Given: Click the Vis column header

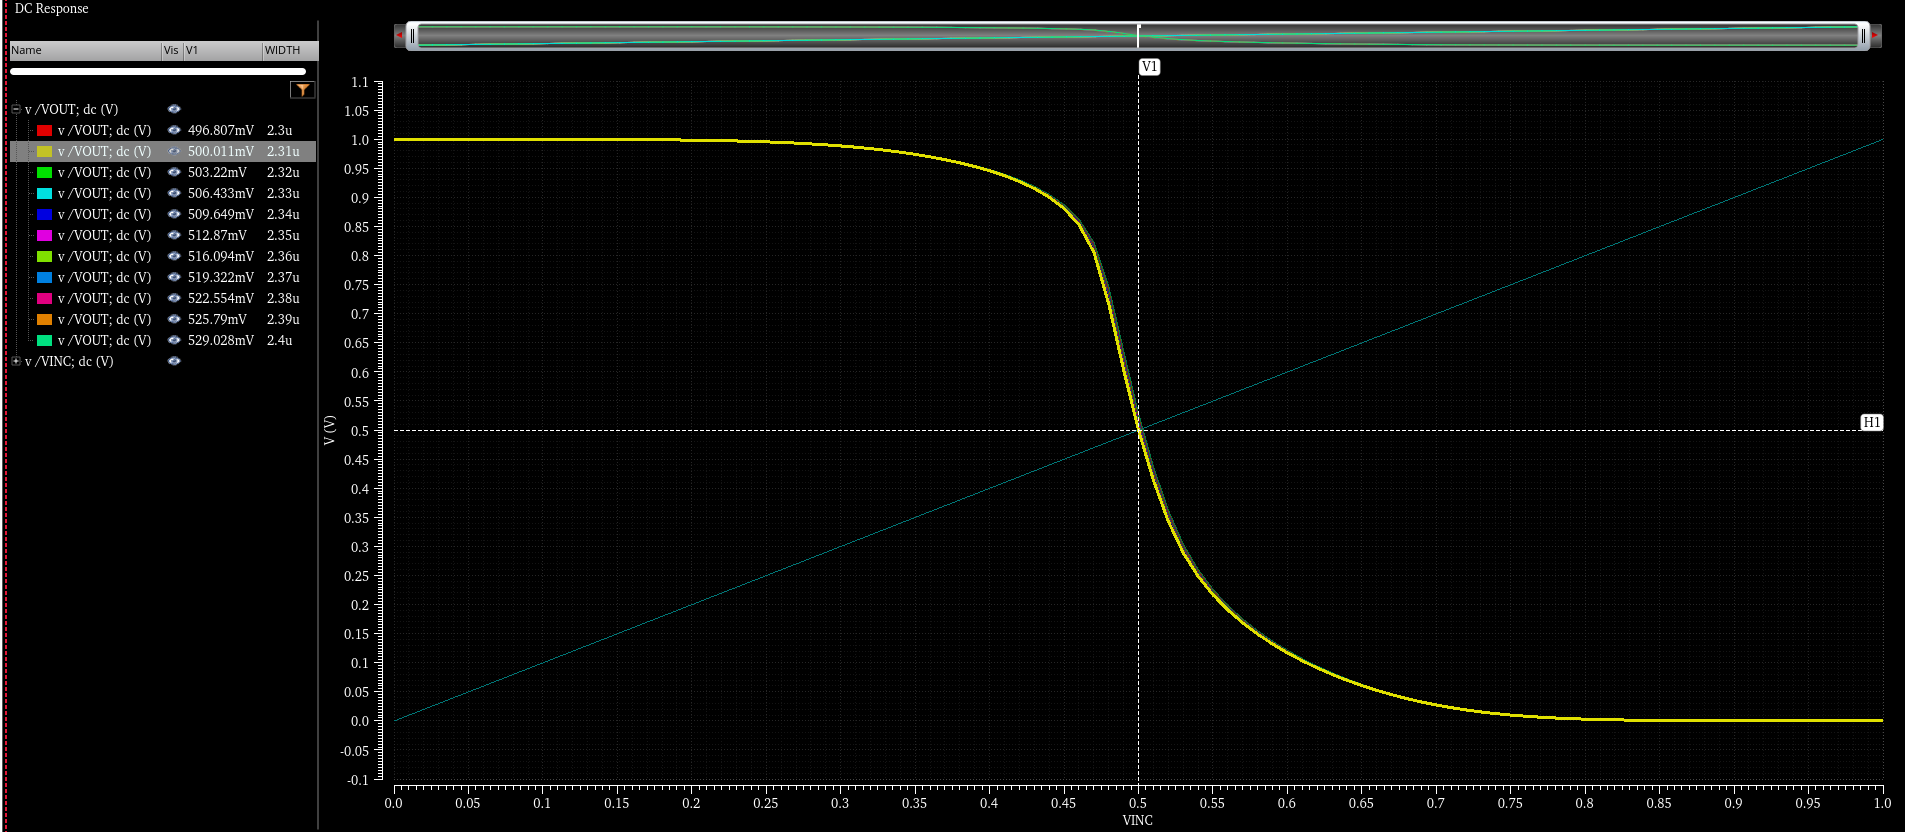Looking at the screenshot, I should point(172,50).
